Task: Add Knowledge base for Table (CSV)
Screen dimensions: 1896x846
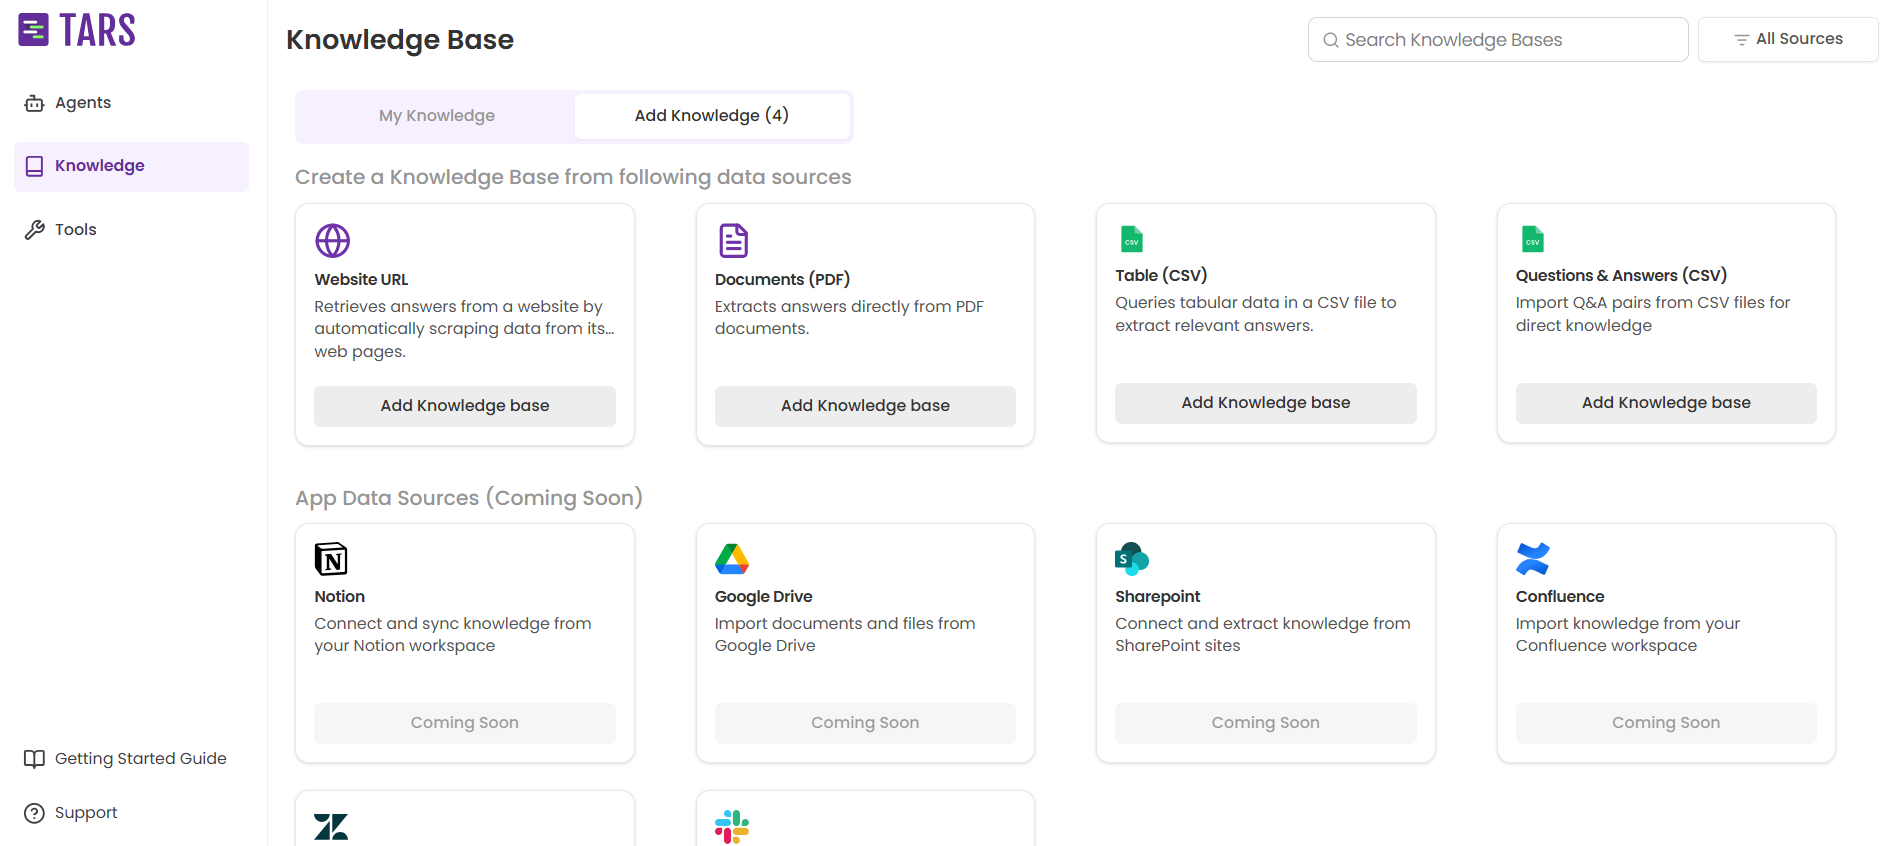Action: click(x=1265, y=403)
